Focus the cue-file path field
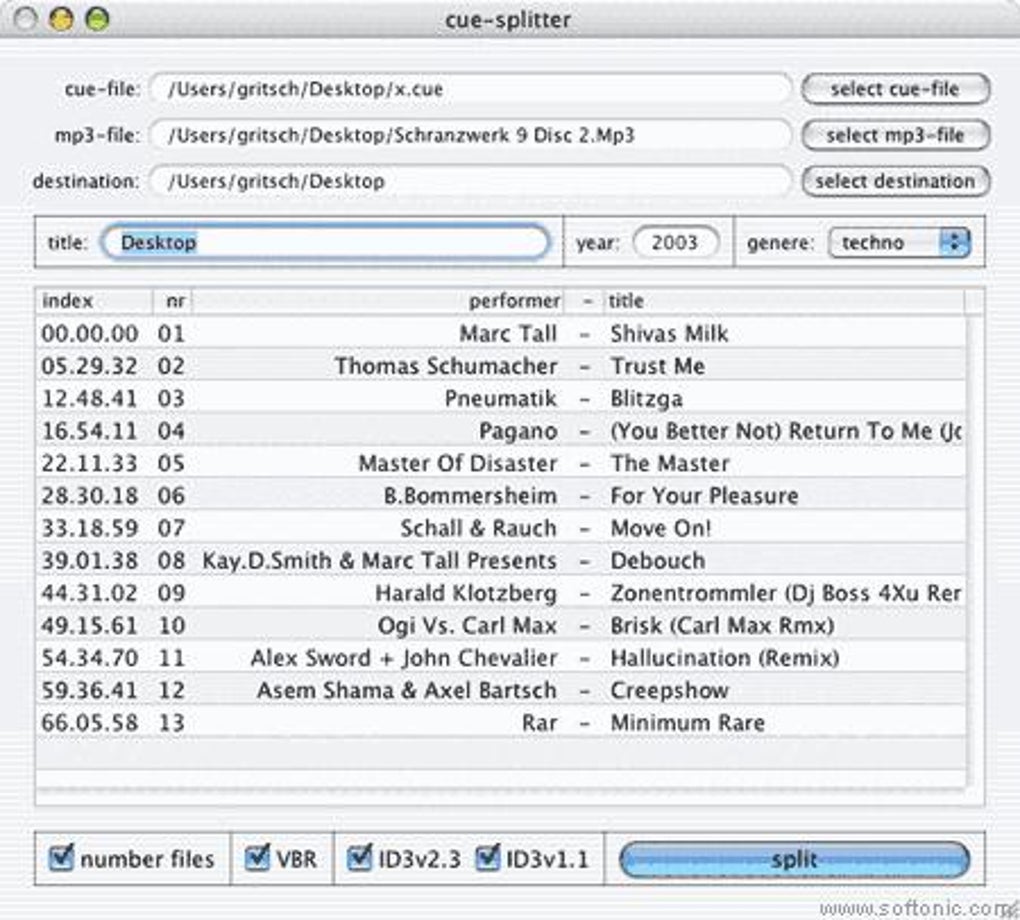 pos(470,89)
